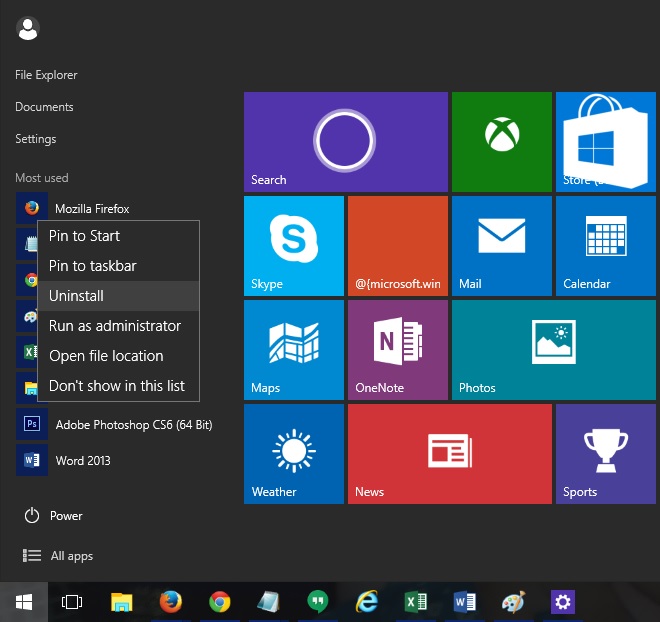660x622 pixels.
Task: Open the Weather tile
Action: (294, 454)
